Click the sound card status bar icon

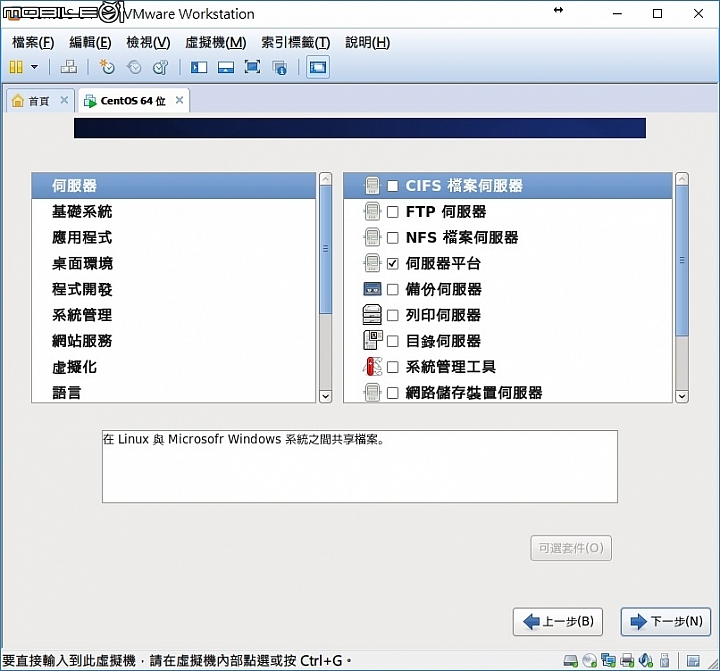click(x=646, y=661)
